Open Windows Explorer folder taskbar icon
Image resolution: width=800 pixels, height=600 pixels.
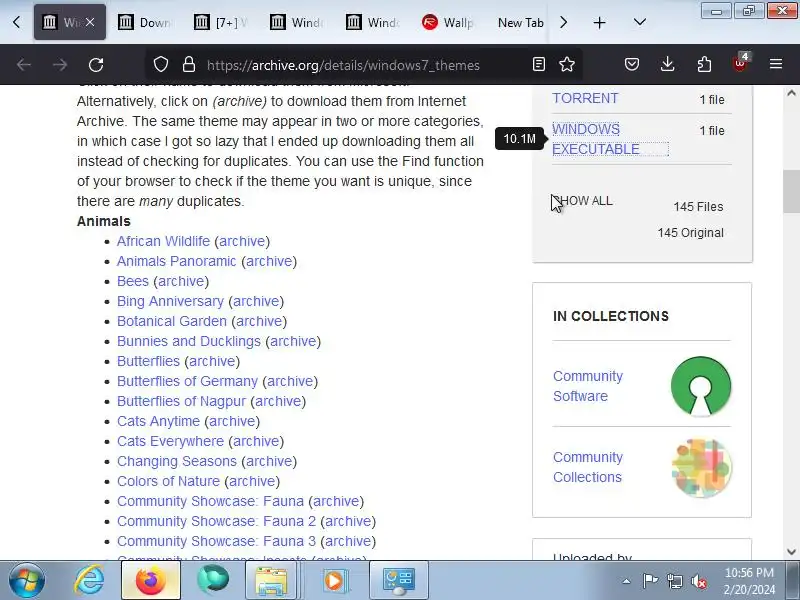pyautogui.click(x=271, y=581)
